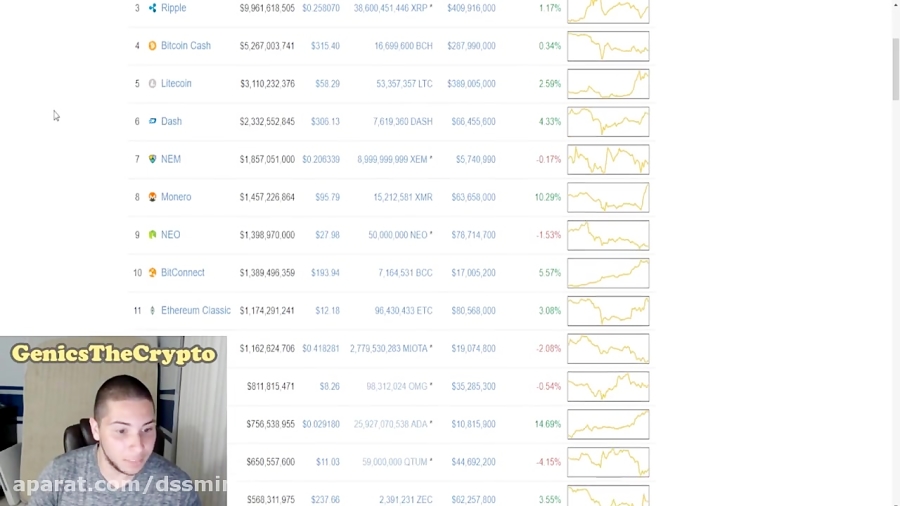
Task: Click Ripple volume $409,916,000
Action: [471, 9]
